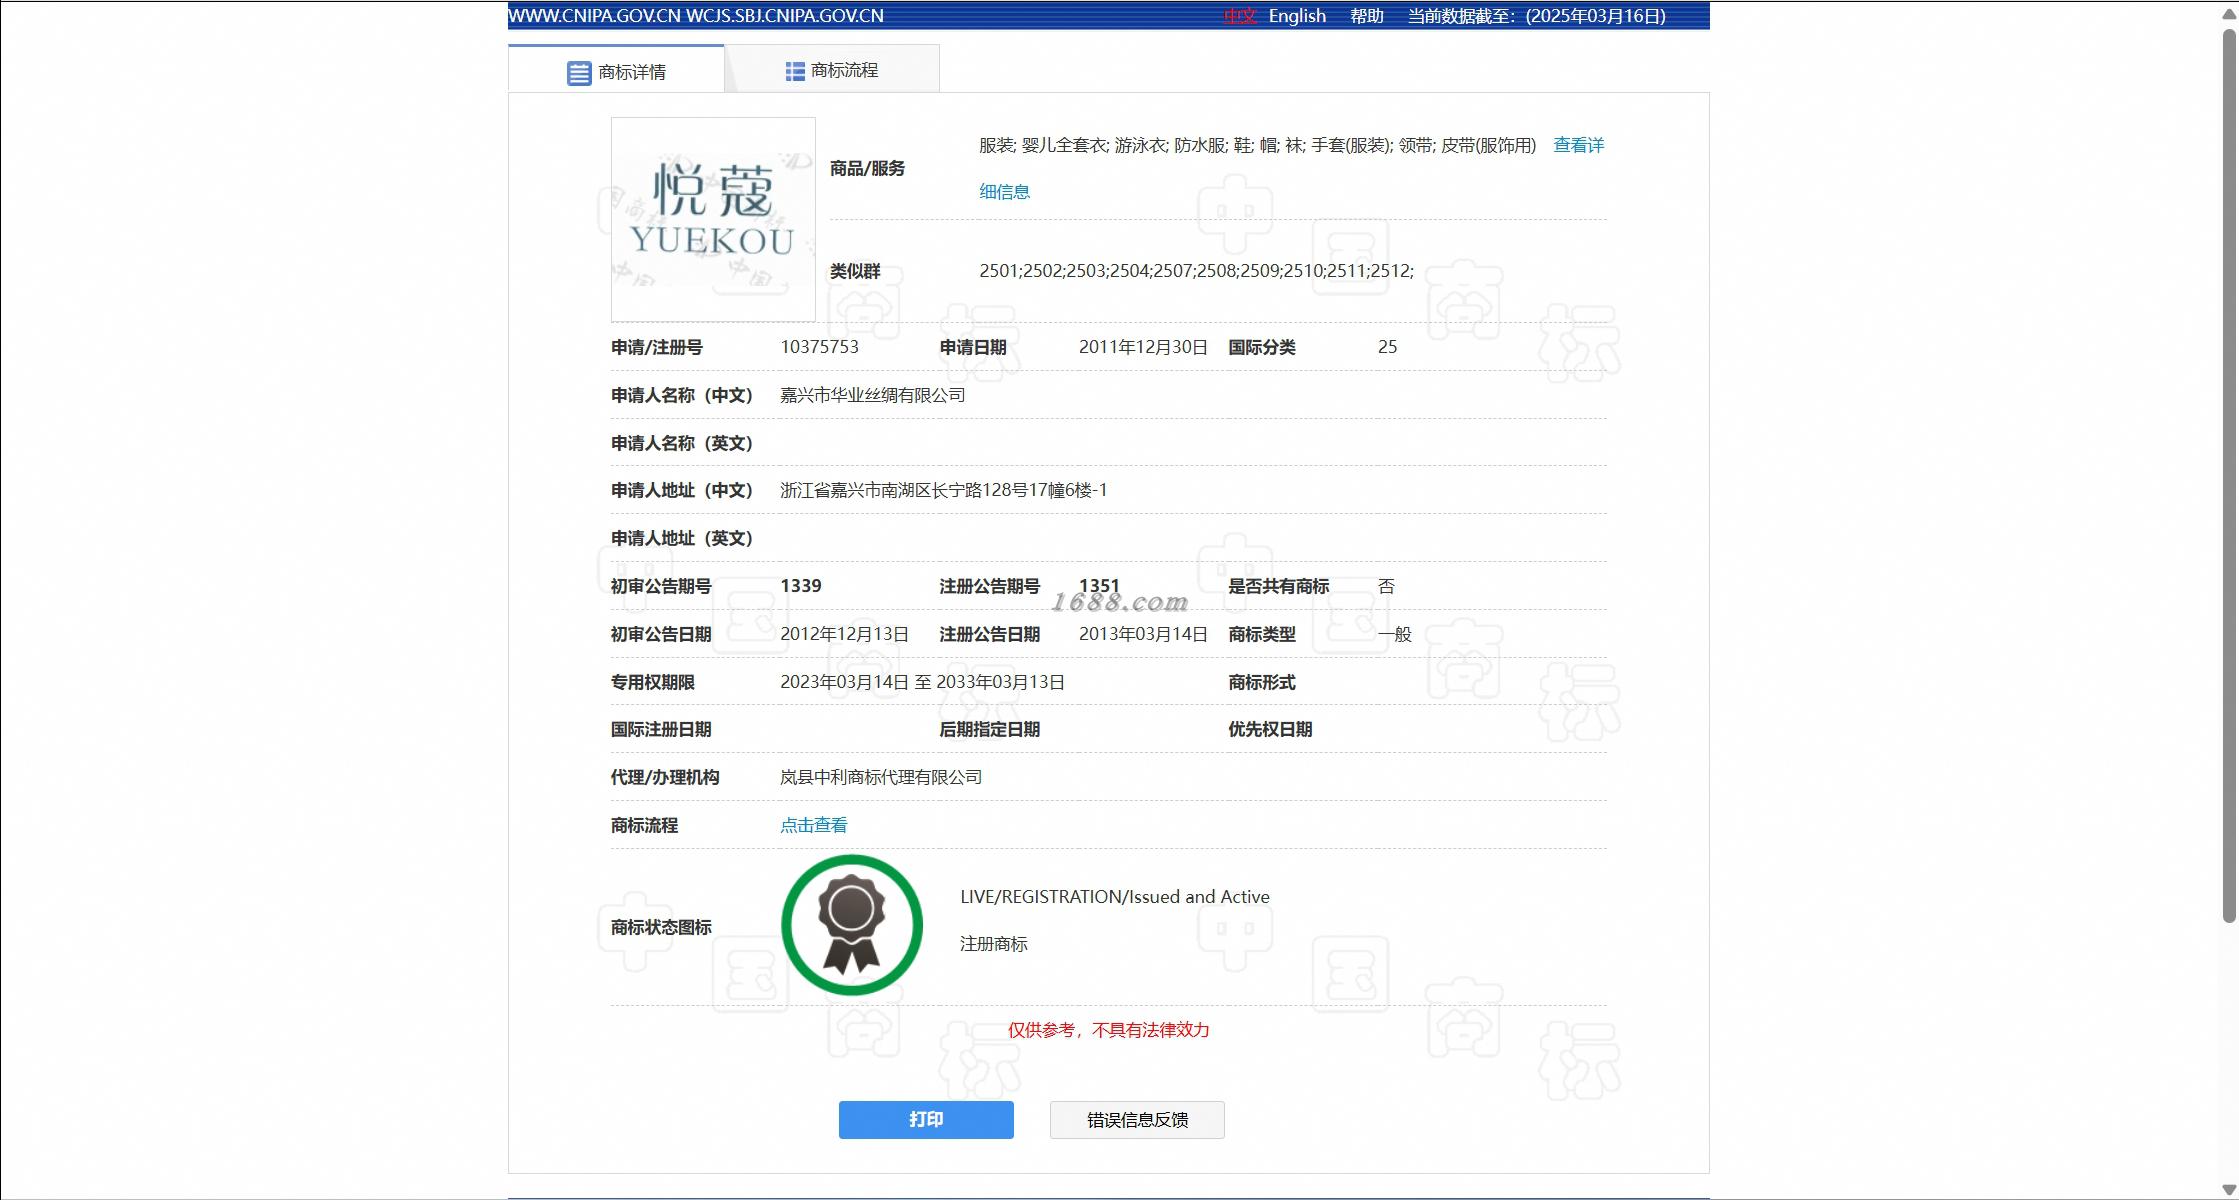
Task: Click the list icon on 商标详情 tab
Action: [x=579, y=73]
